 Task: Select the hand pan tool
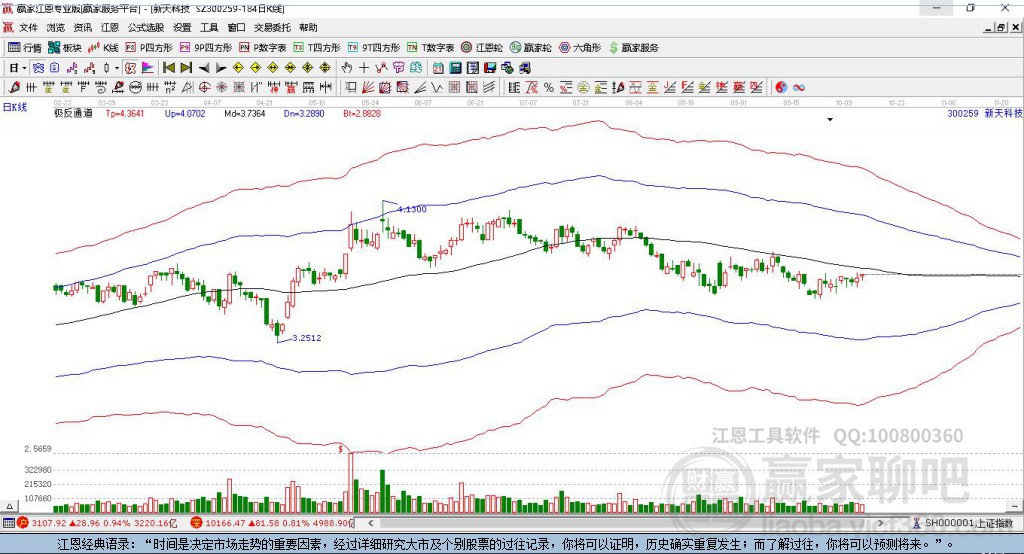click(x=347, y=68)
